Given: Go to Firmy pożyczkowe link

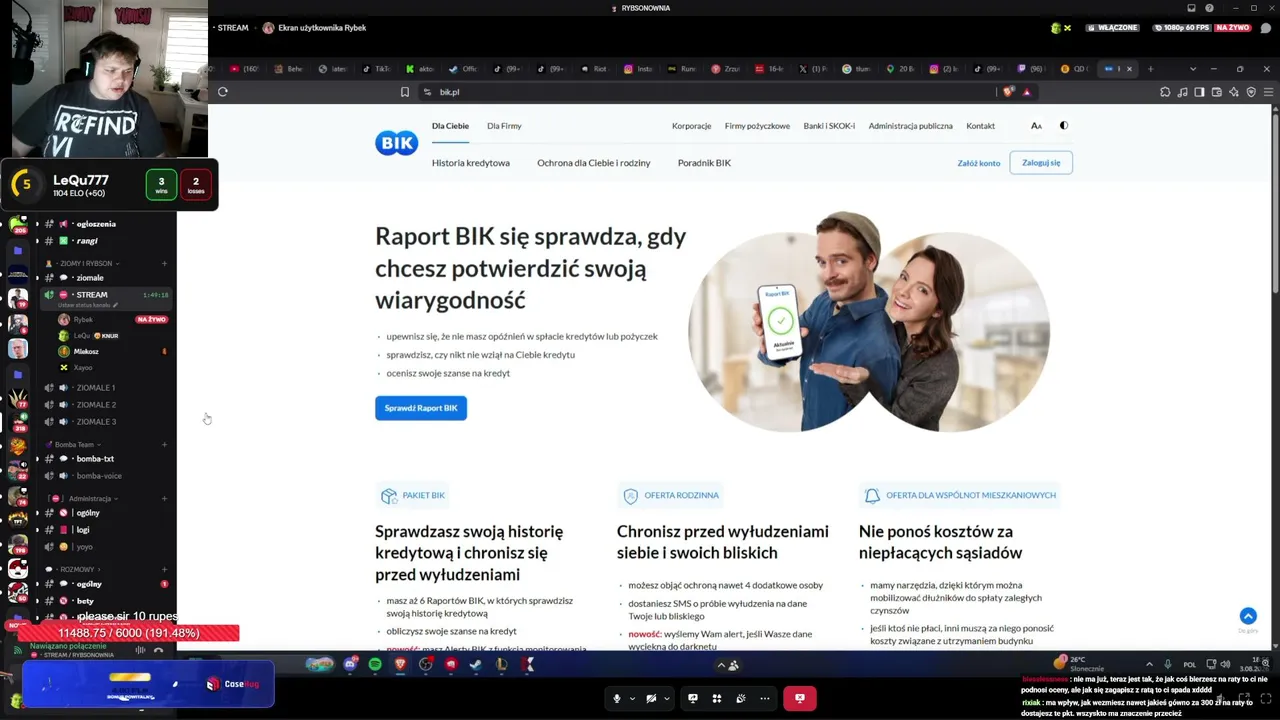Looking at the screenshot, I should 757,126.
